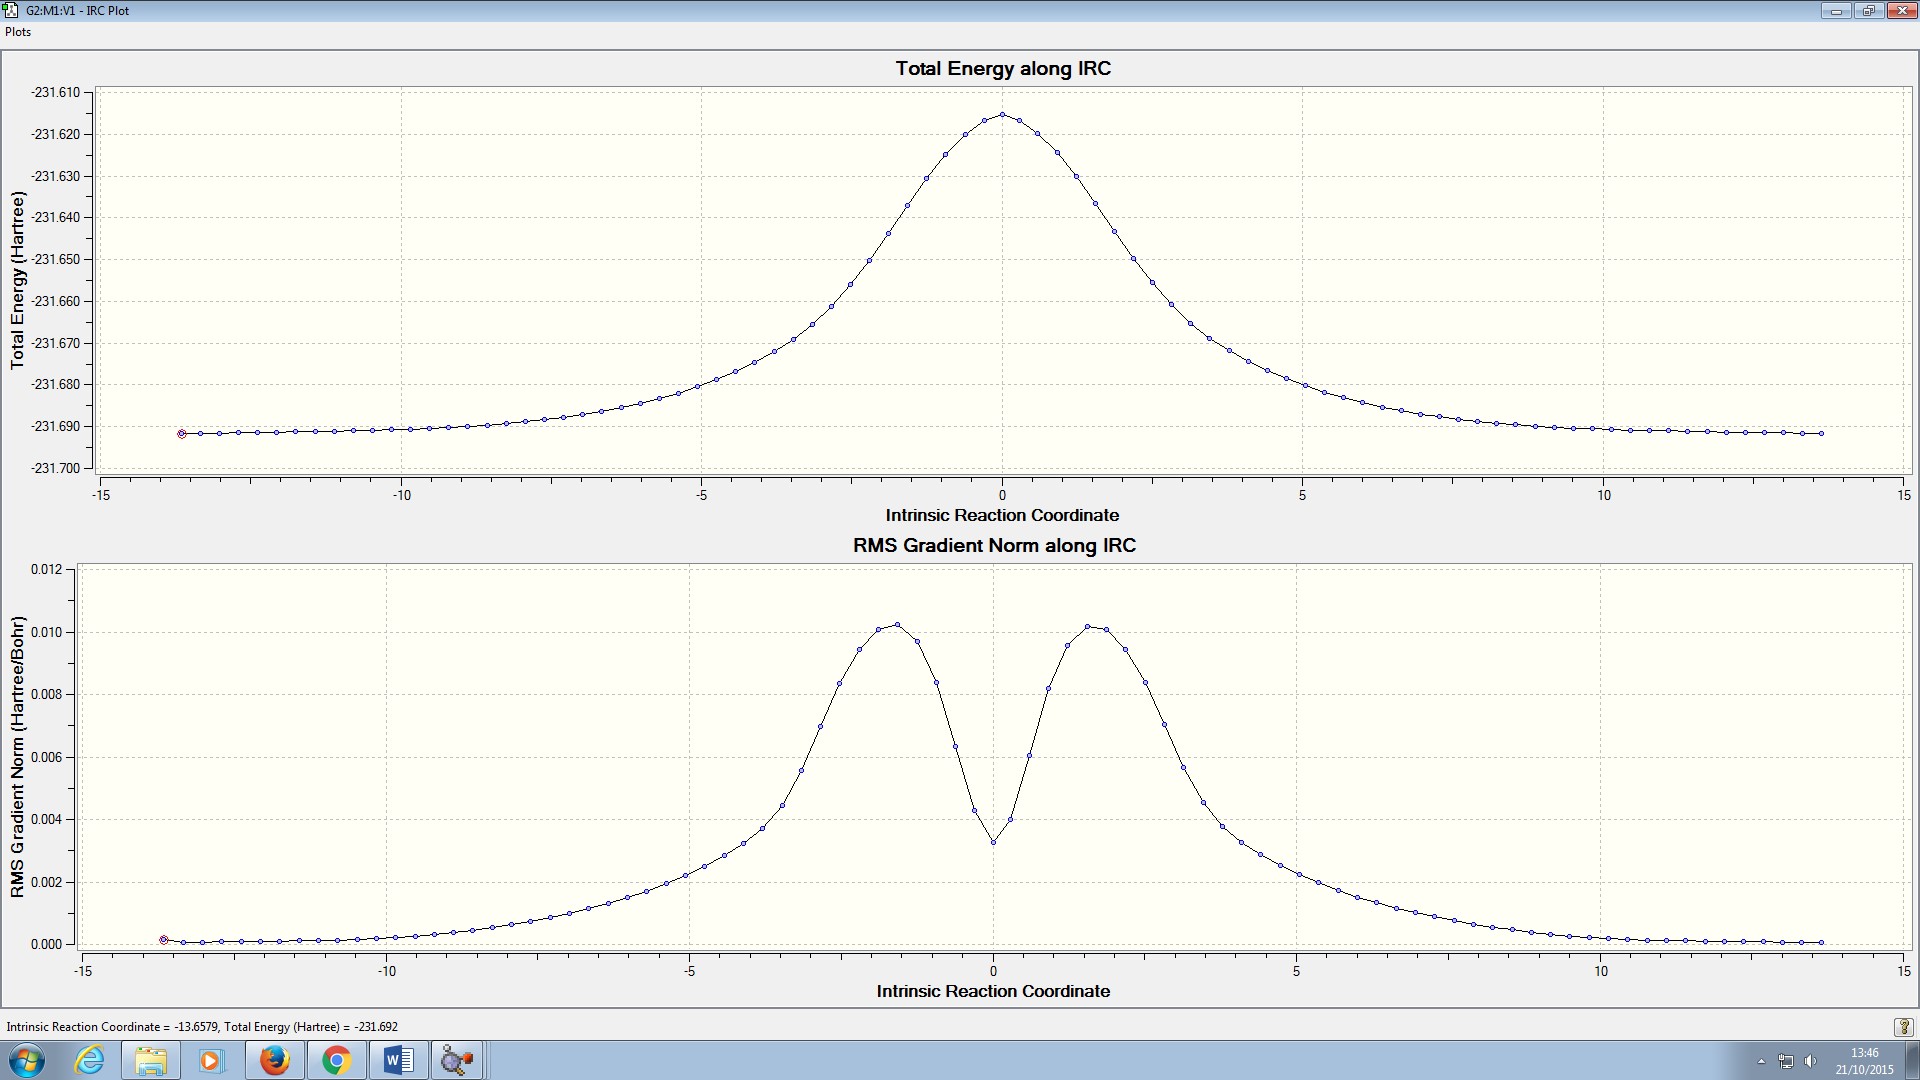Open the network connection tray icon
The image size is (1920, 1080).
point(1786,1061)
